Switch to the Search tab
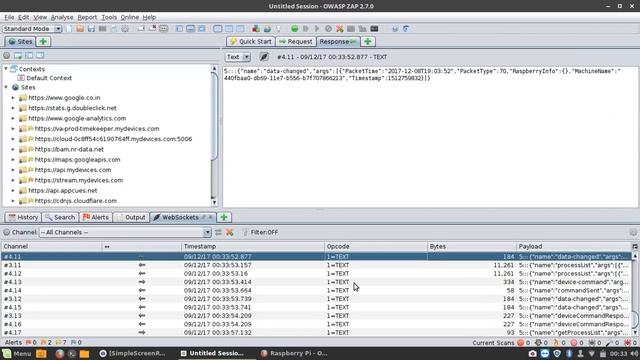640x360 pixels. pyautogui.click(x=60, y=217)
